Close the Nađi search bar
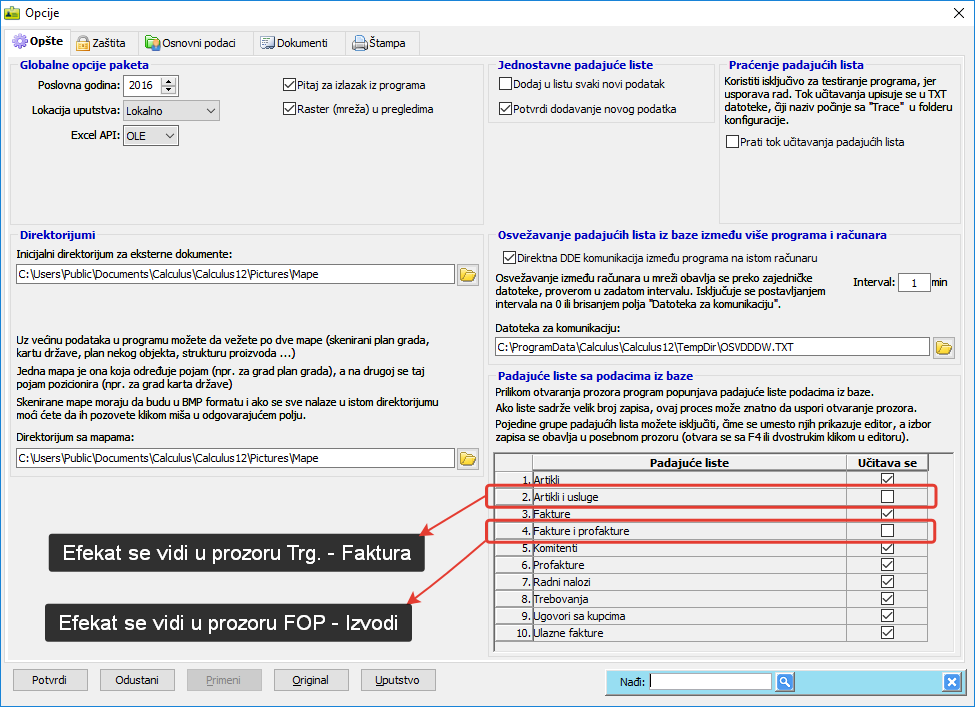Image resolution: width=975 pixels, height=707 pixels. 951,681
